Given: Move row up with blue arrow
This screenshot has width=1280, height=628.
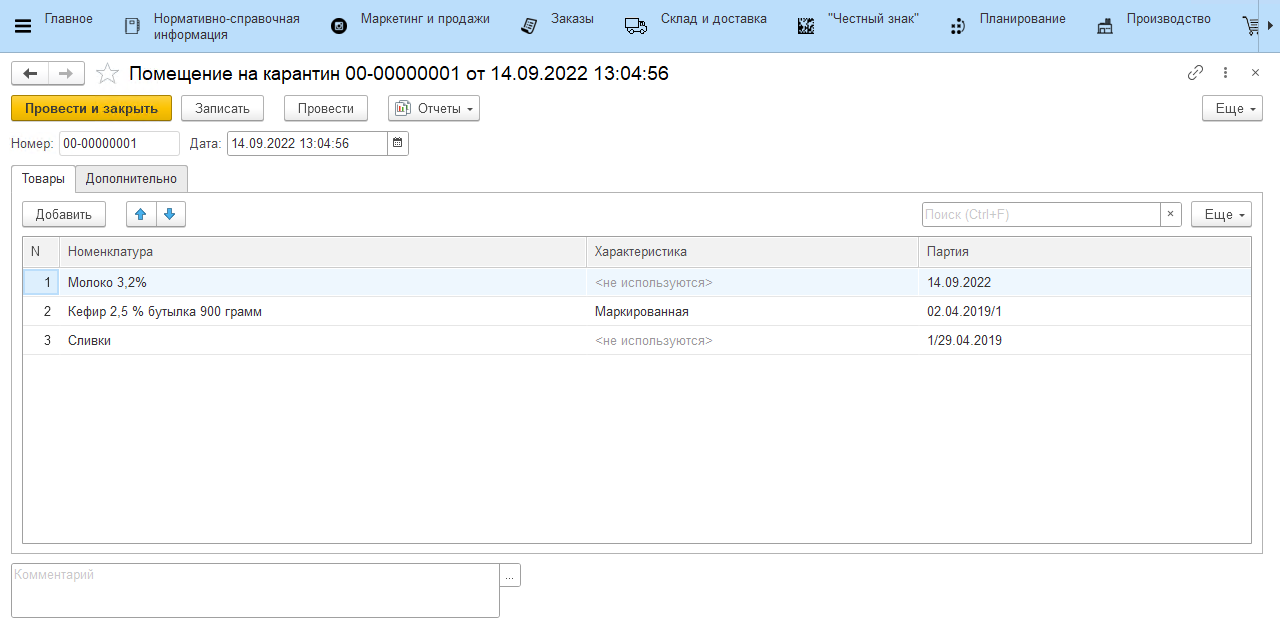Looking at the screenshot, I should point(141,214).
